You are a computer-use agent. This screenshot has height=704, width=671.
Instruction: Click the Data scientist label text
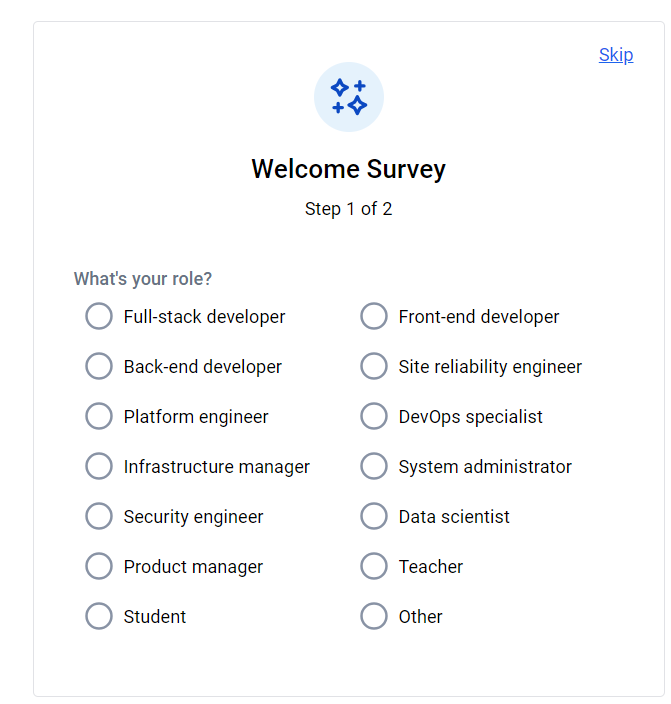454,516
